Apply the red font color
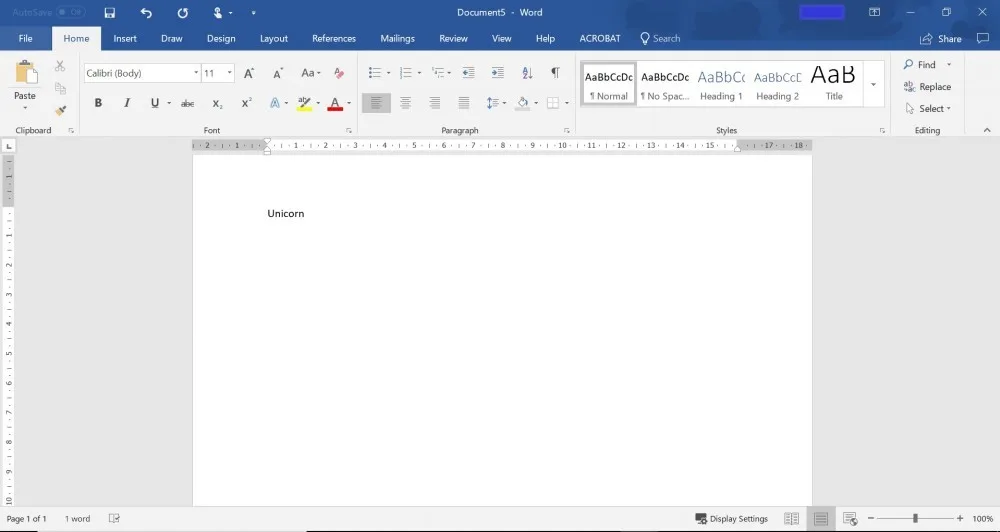 (x=335, y=103)
